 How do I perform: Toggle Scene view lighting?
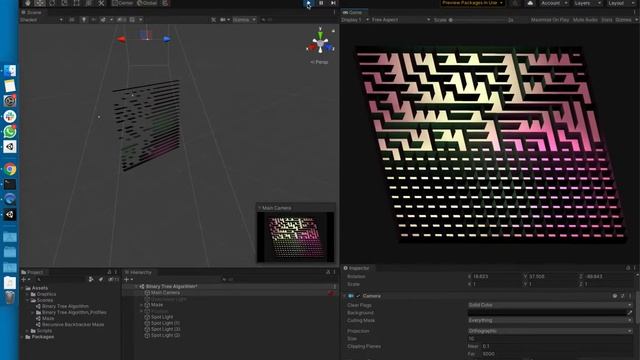point(84,19)
